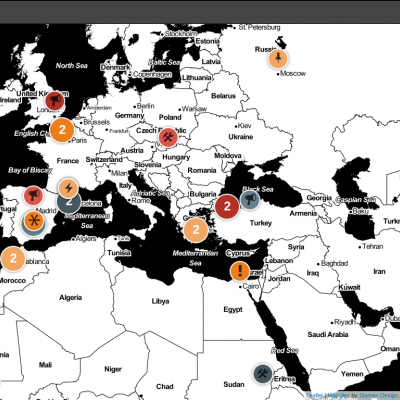This screenshot has height=400, width=400.
Task: Select the red megaphone marker in northern Spain
Action: point(33,195)
